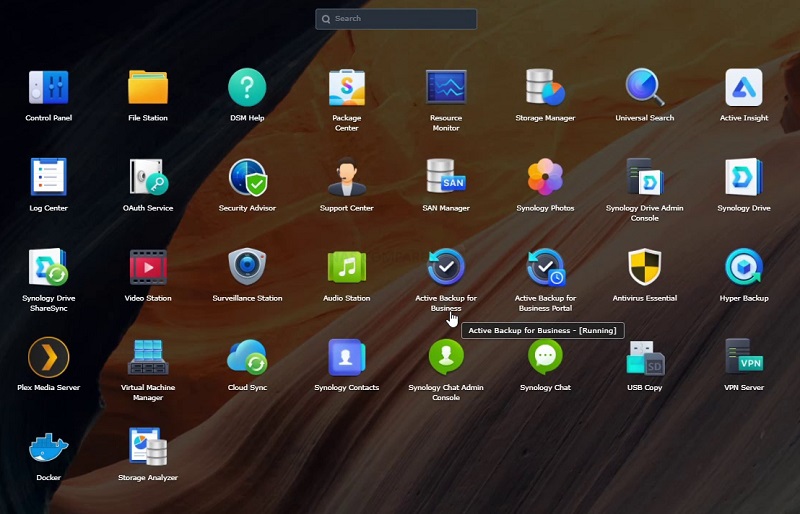Open Resource Monitor
The width and height of the screenshot is (800, 514).
(446, 88)
